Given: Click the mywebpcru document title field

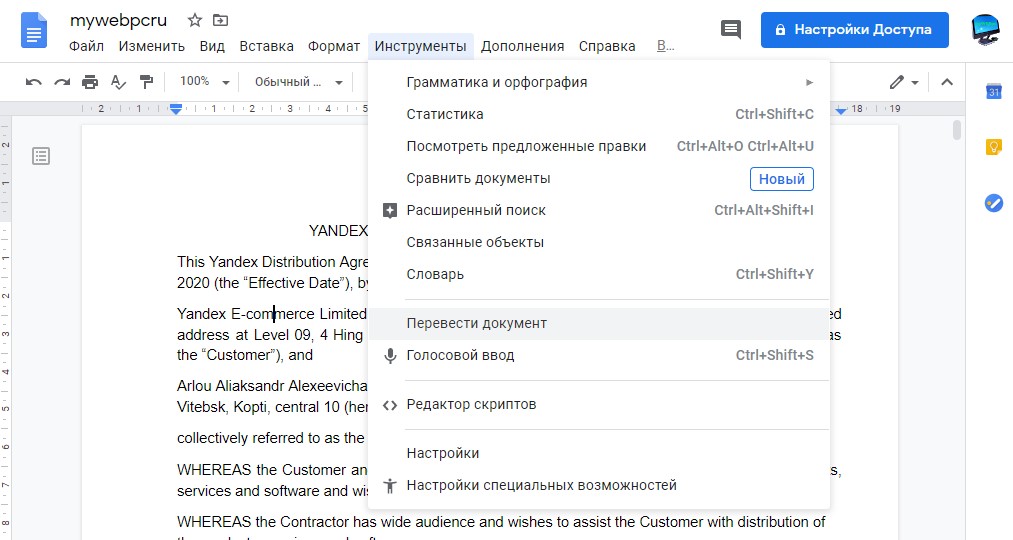Looking at the screenshot, I should tap(118, 21).
